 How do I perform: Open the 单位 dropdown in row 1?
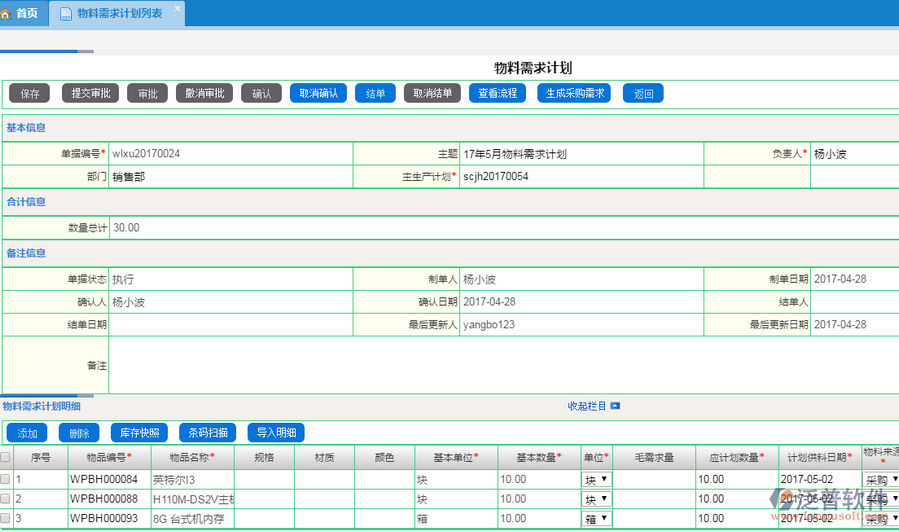[597, 479]
